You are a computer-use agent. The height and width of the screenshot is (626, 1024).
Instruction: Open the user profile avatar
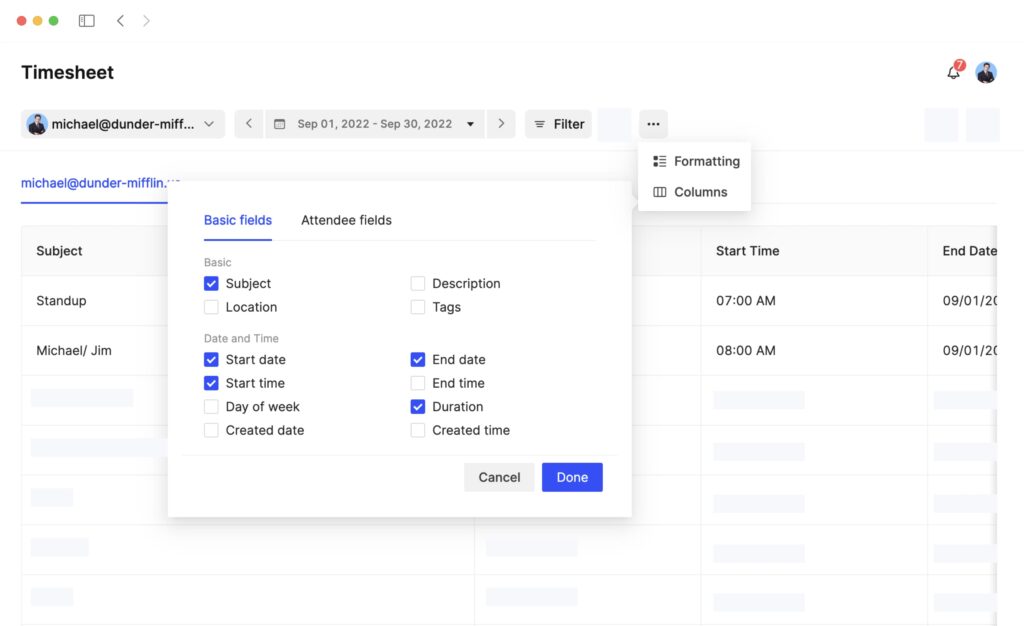[x=986, y=72]
